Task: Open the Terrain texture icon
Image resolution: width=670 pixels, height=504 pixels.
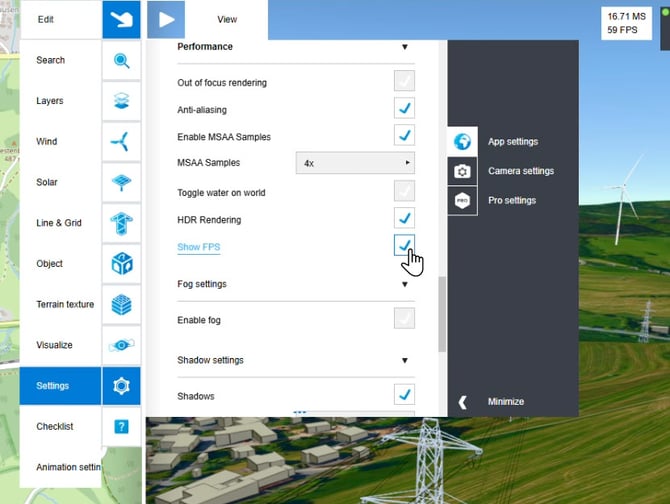Action: pos(122,305)
